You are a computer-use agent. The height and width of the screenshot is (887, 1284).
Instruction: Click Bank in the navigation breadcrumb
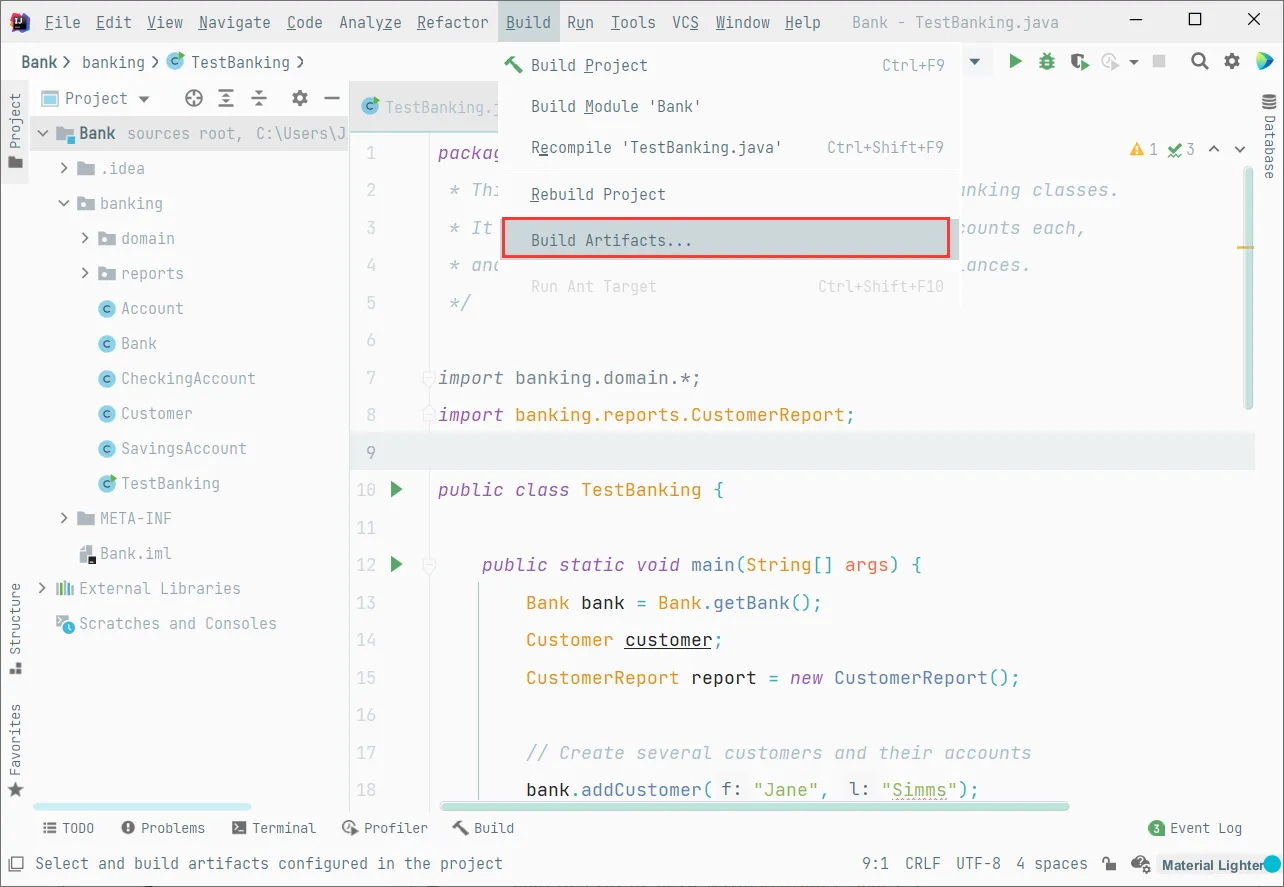[39, 62]
